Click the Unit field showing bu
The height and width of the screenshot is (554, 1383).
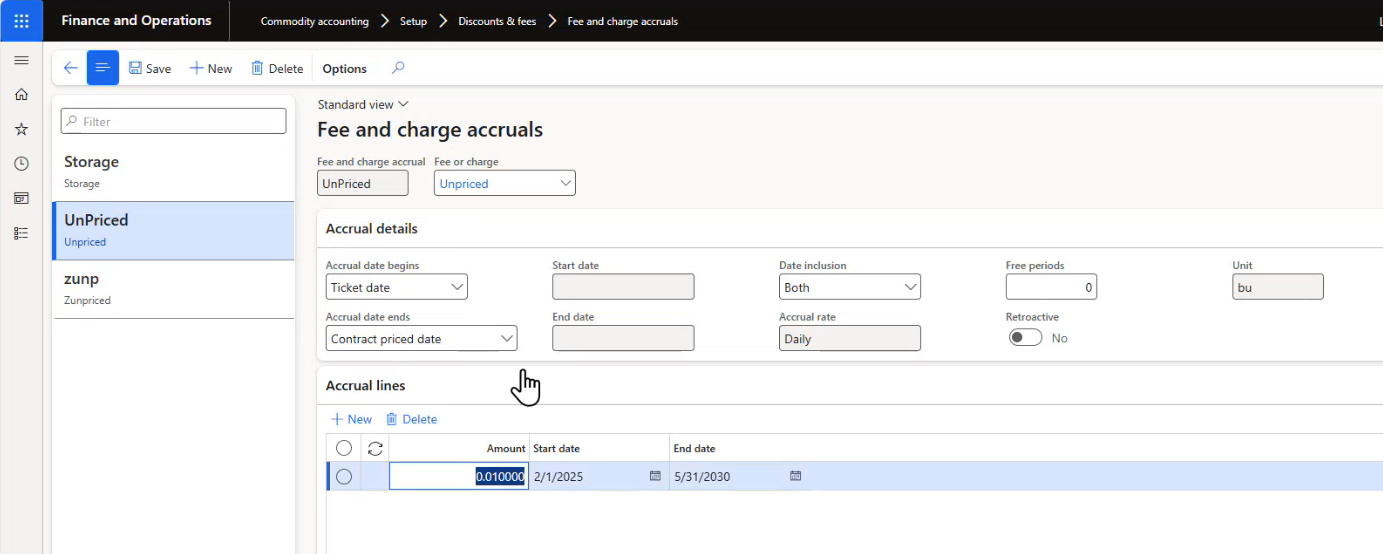point(1278,287)
